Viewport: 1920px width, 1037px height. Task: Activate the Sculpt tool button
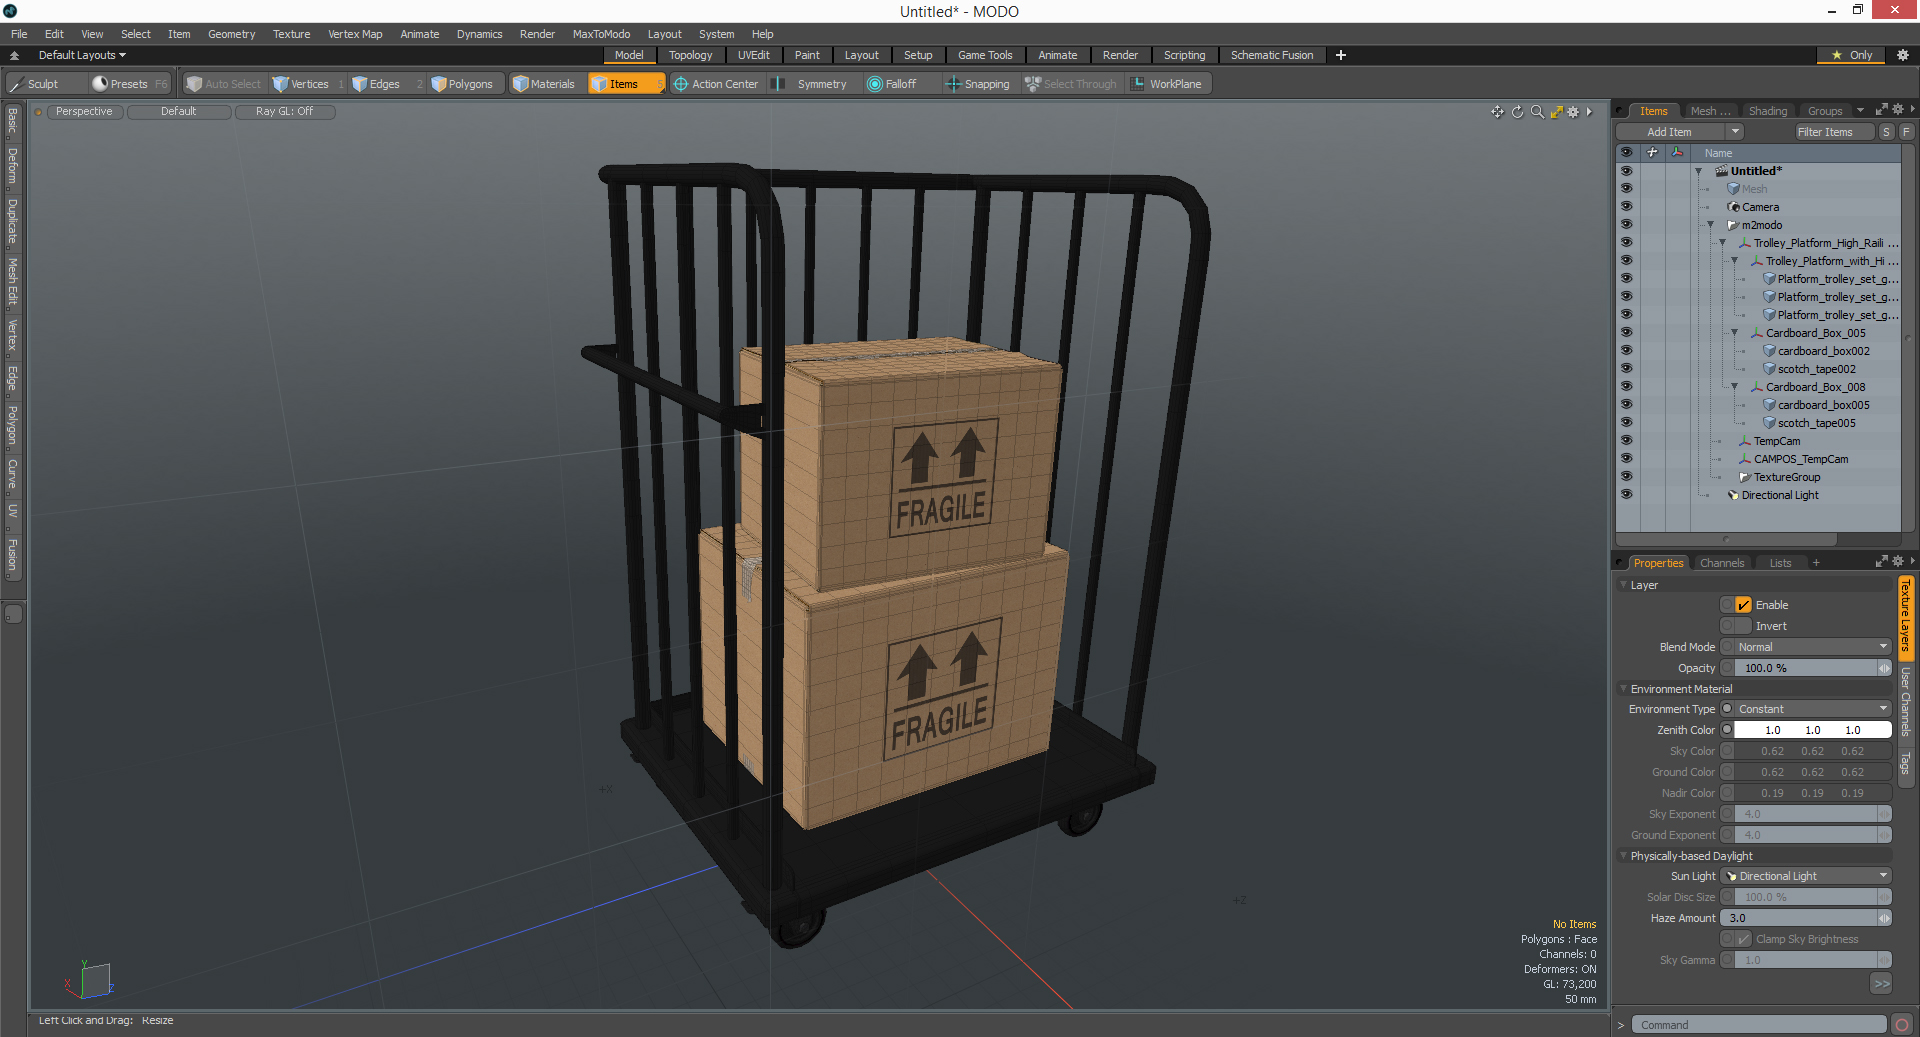pyautogui.click(x=45, y=84)
